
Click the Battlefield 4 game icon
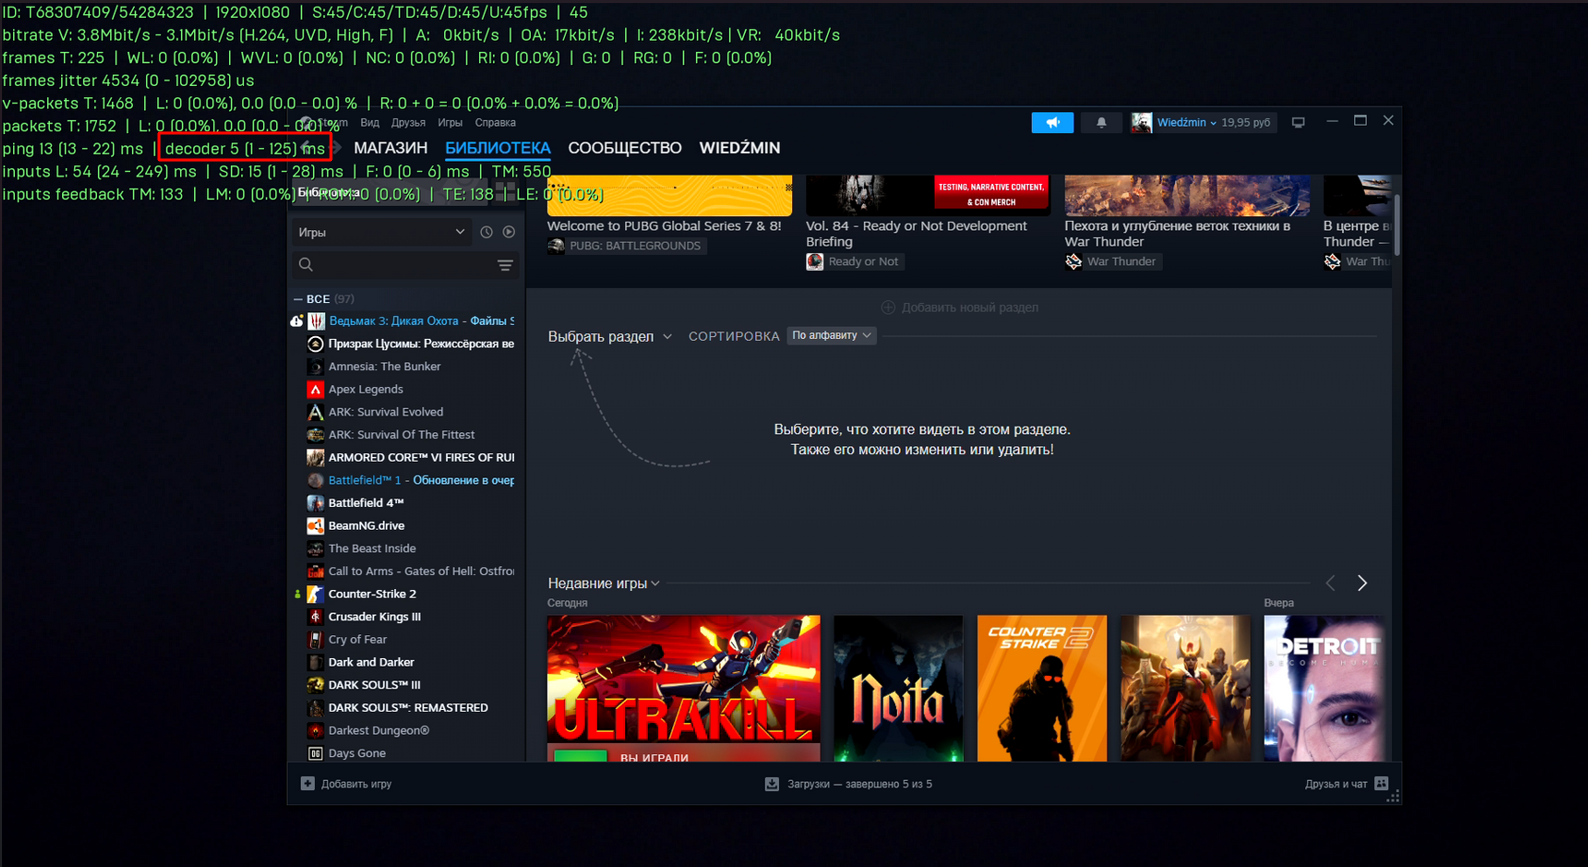tap(315, 503)
